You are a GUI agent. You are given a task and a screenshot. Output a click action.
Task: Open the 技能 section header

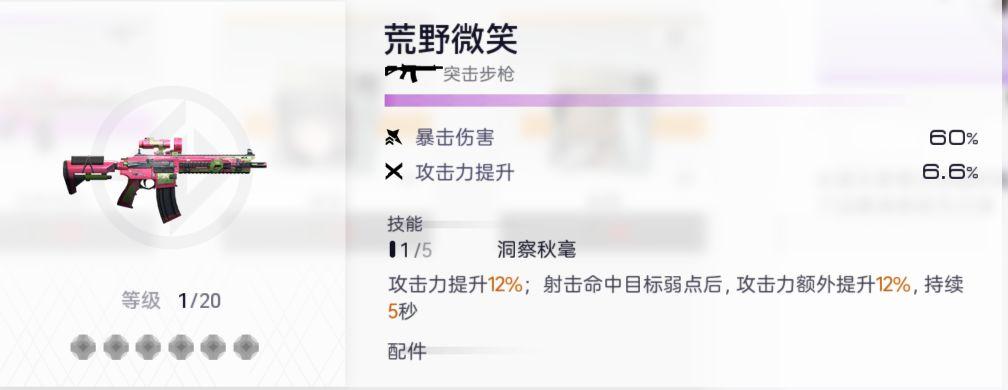click(x=405, y=224)
